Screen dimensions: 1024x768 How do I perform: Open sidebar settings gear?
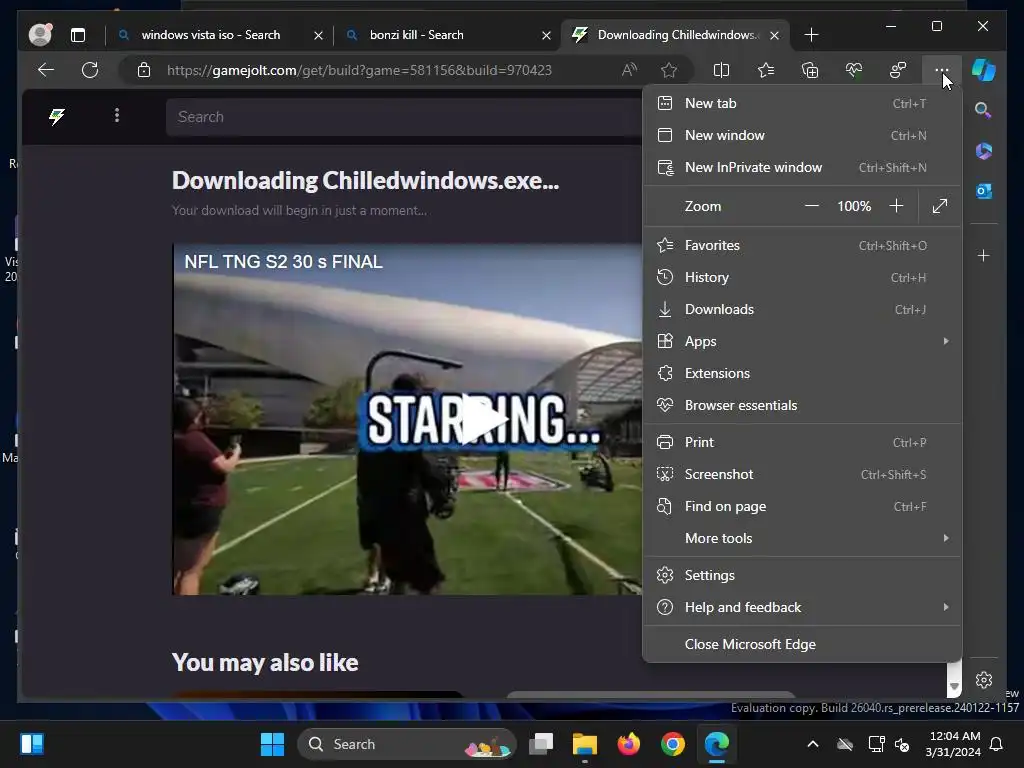(x=984, y=680)
